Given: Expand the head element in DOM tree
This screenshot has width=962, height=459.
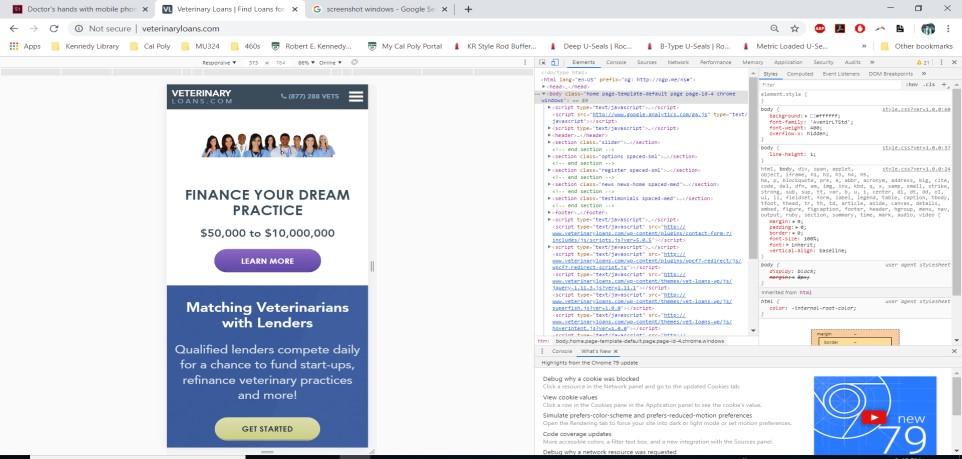Looking at the screenshot, I should pos(544,87).
